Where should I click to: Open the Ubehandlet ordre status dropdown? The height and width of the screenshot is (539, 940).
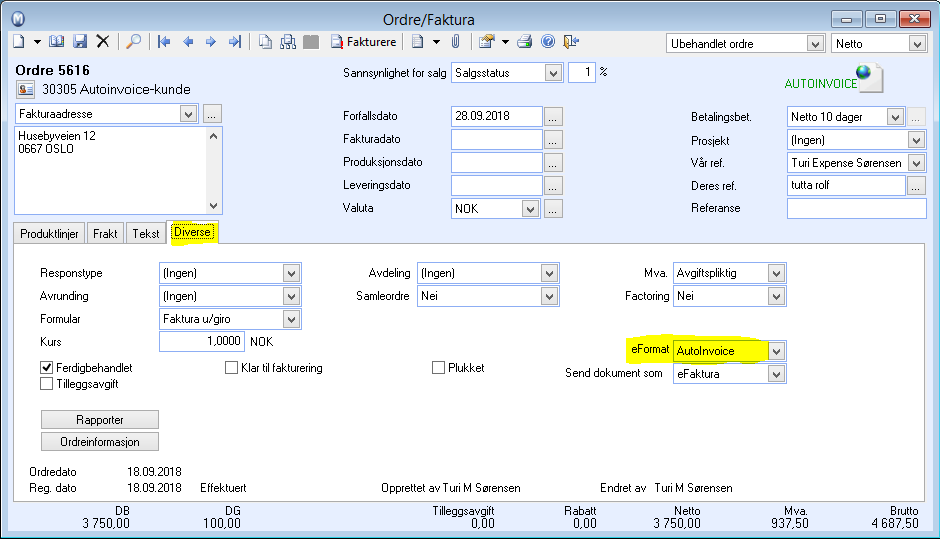(x=814, y=44)
